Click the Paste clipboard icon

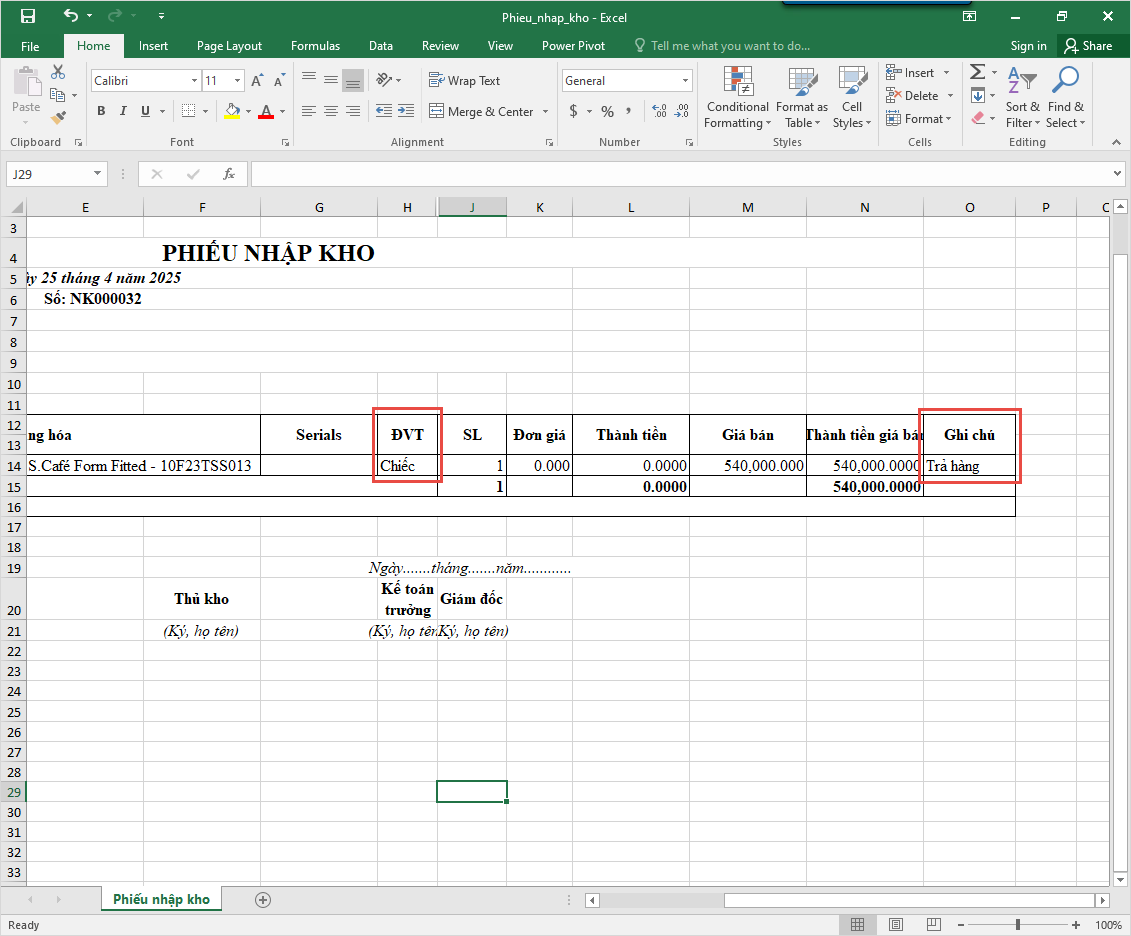[x=27, y=81]
